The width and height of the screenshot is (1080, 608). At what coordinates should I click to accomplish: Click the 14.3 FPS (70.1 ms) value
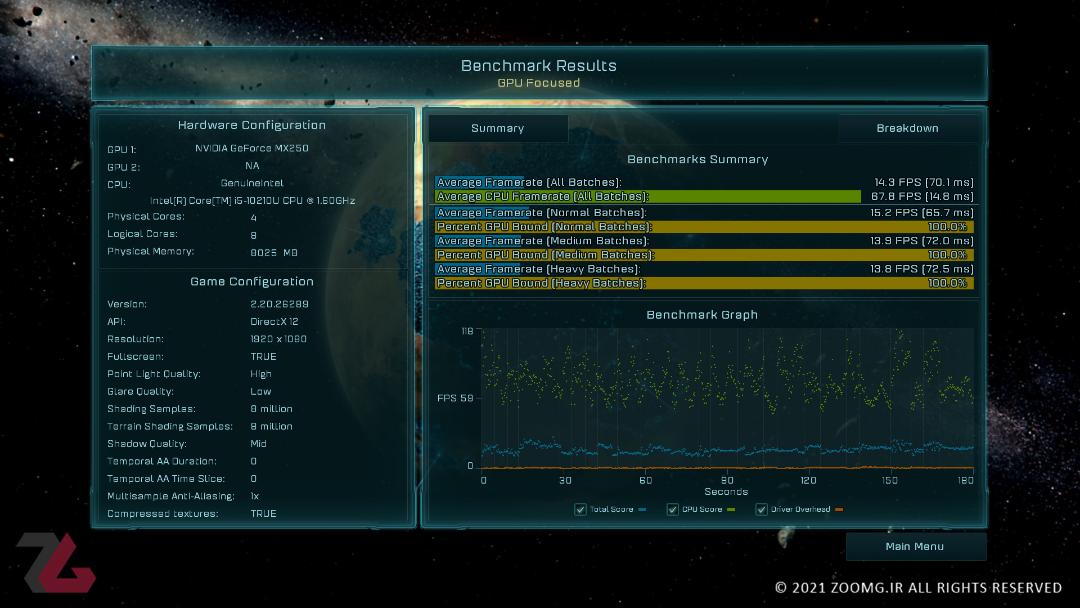point(924,182)
